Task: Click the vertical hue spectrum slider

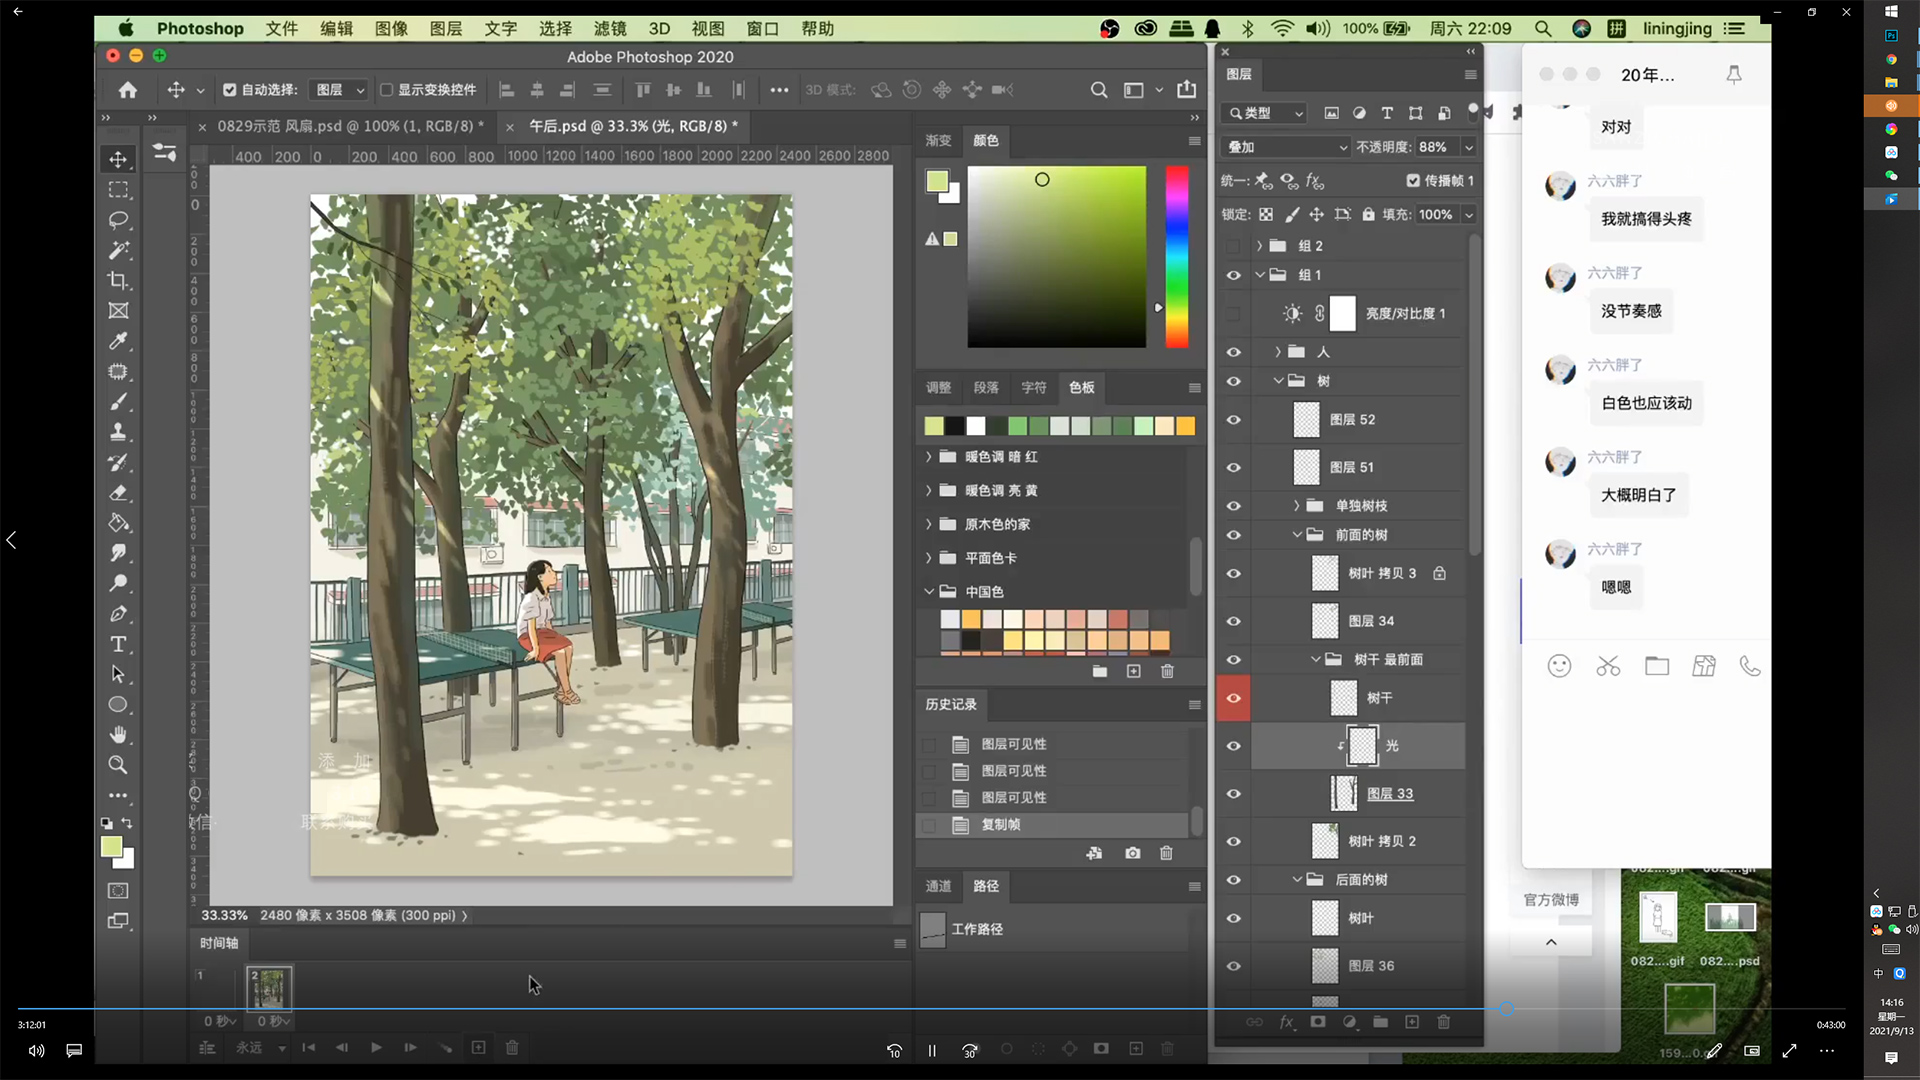Action: pos(1177,257)
